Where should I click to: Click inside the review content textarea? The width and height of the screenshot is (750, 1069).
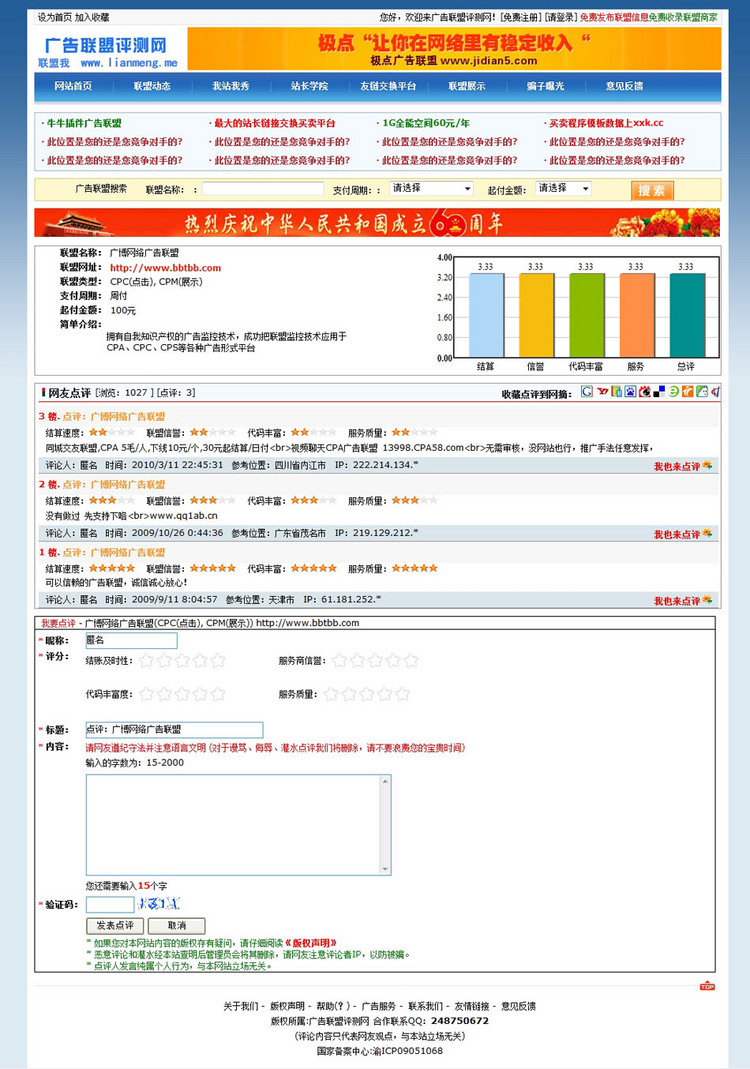[x=233, y=825]
